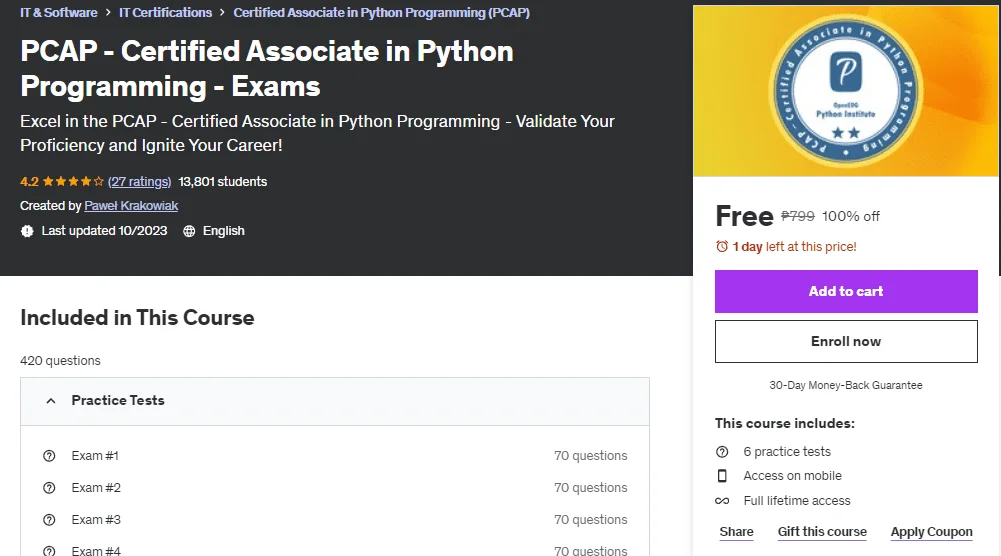Open the IT & Software breadcrumb
The width and height of the screenshot is (1001, 556).
[x=59, y=13]
